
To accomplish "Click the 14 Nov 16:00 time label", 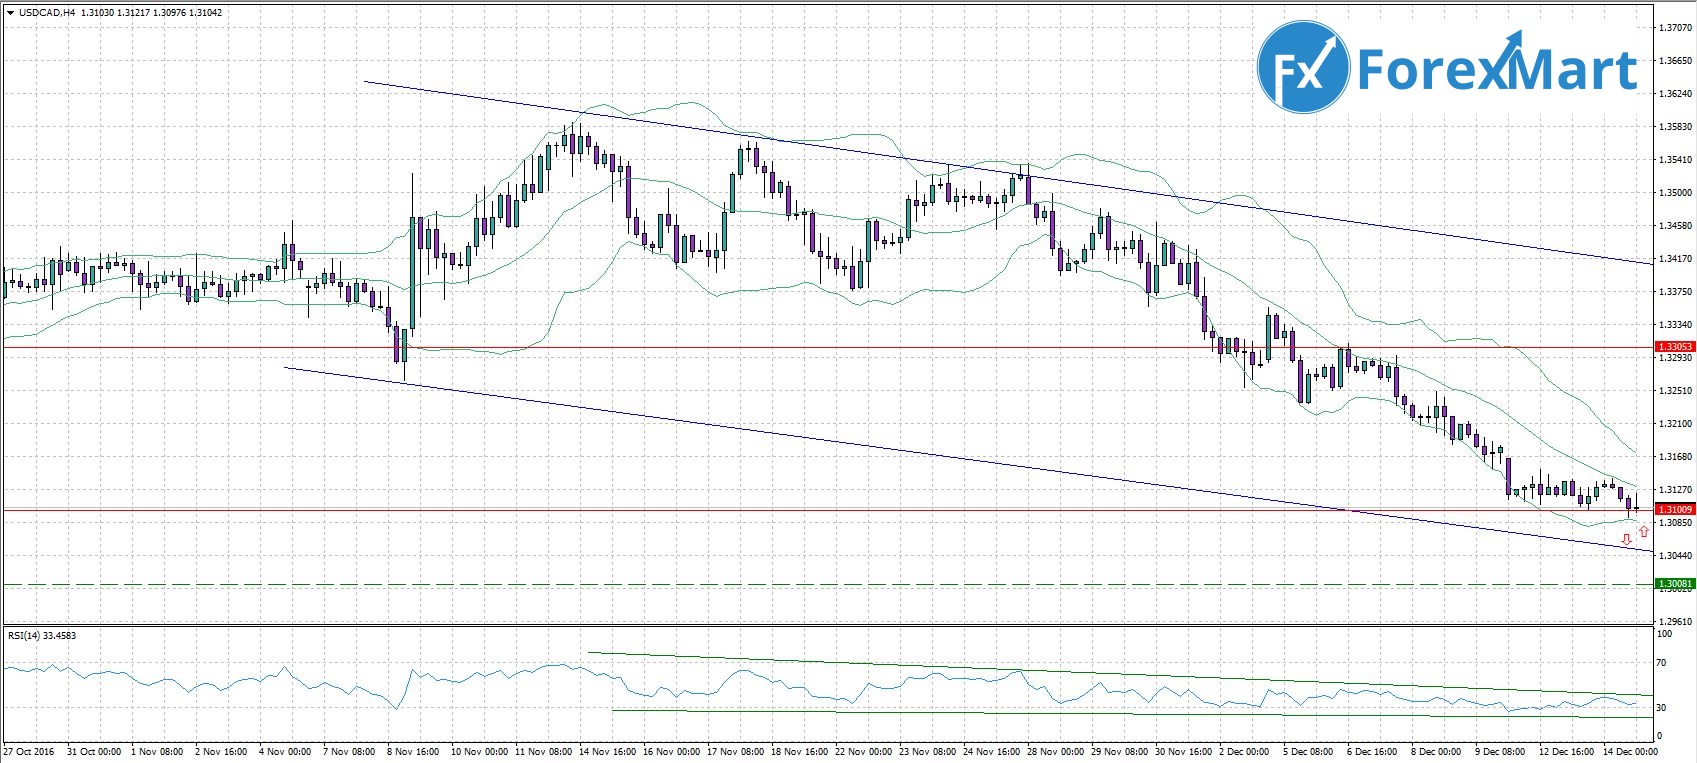I will coord(609,751).
